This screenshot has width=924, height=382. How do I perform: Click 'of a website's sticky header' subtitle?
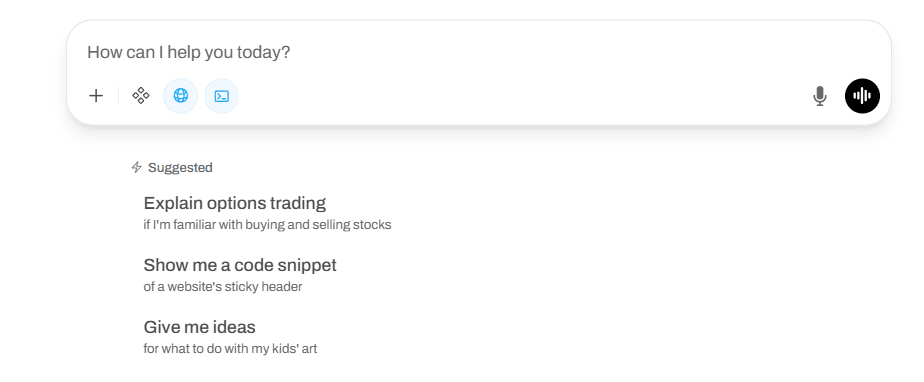tap(223, 287)
